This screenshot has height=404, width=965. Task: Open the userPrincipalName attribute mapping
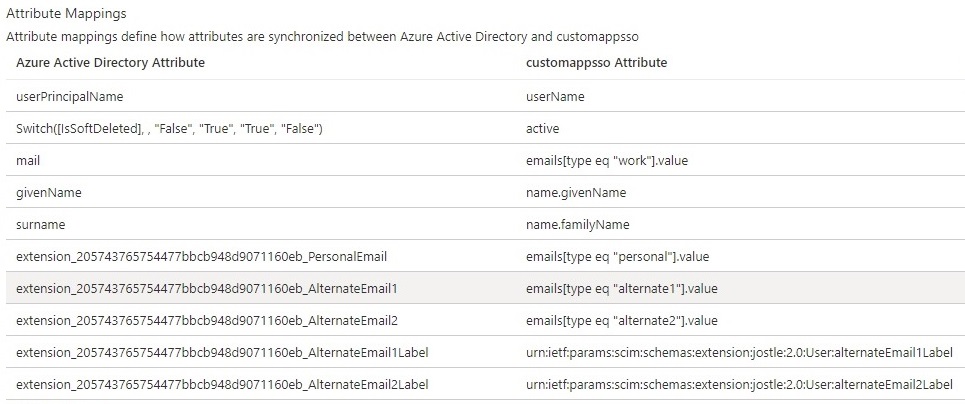[x=70, y=97]
